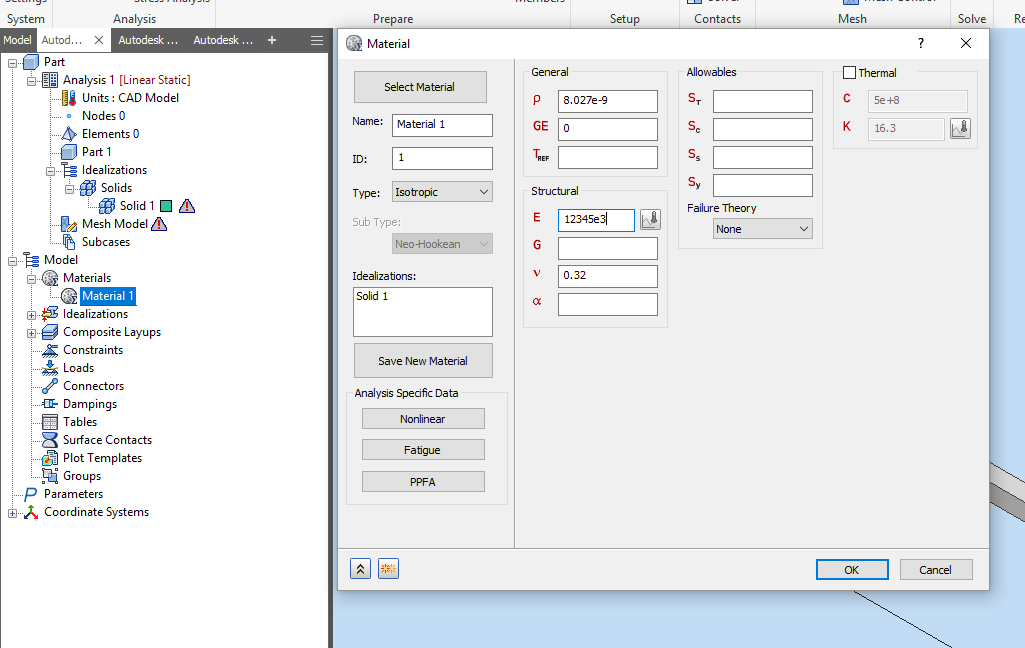Click the green color swatch beside Solid 1
Screen dimensions: 1025x648
(x=166, y=206)
